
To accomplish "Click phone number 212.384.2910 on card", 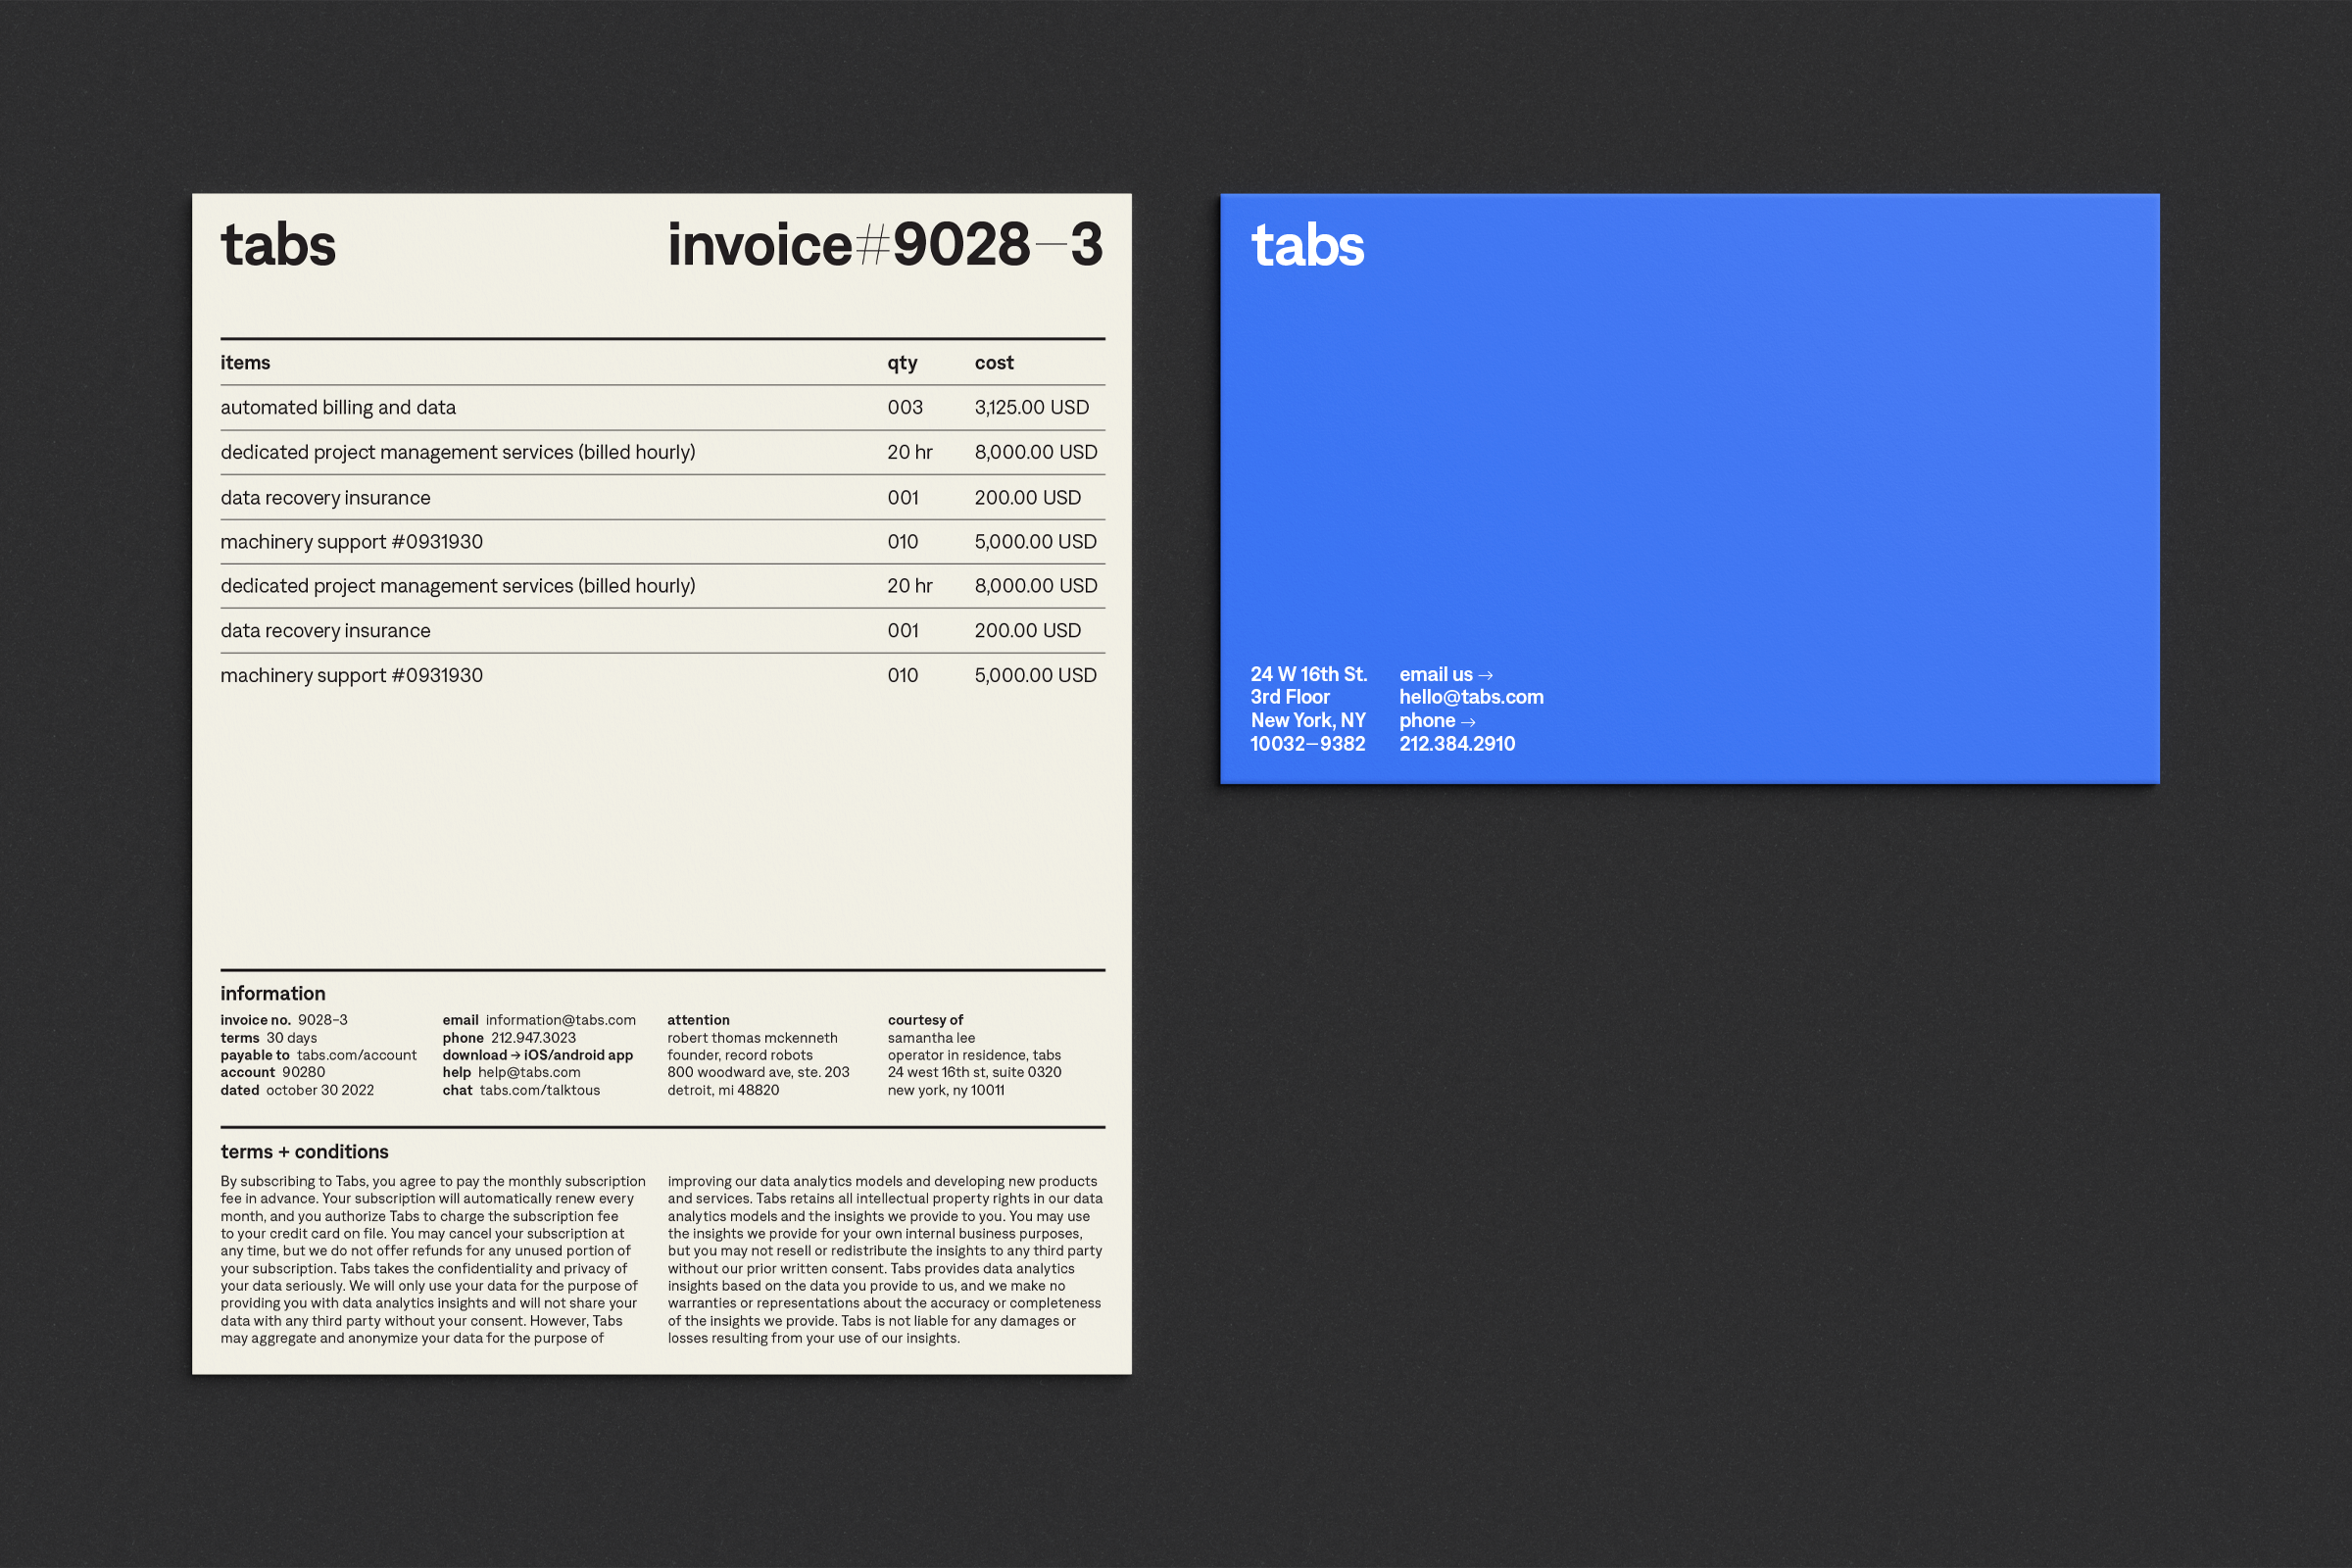I will (x=1456, y=744).
